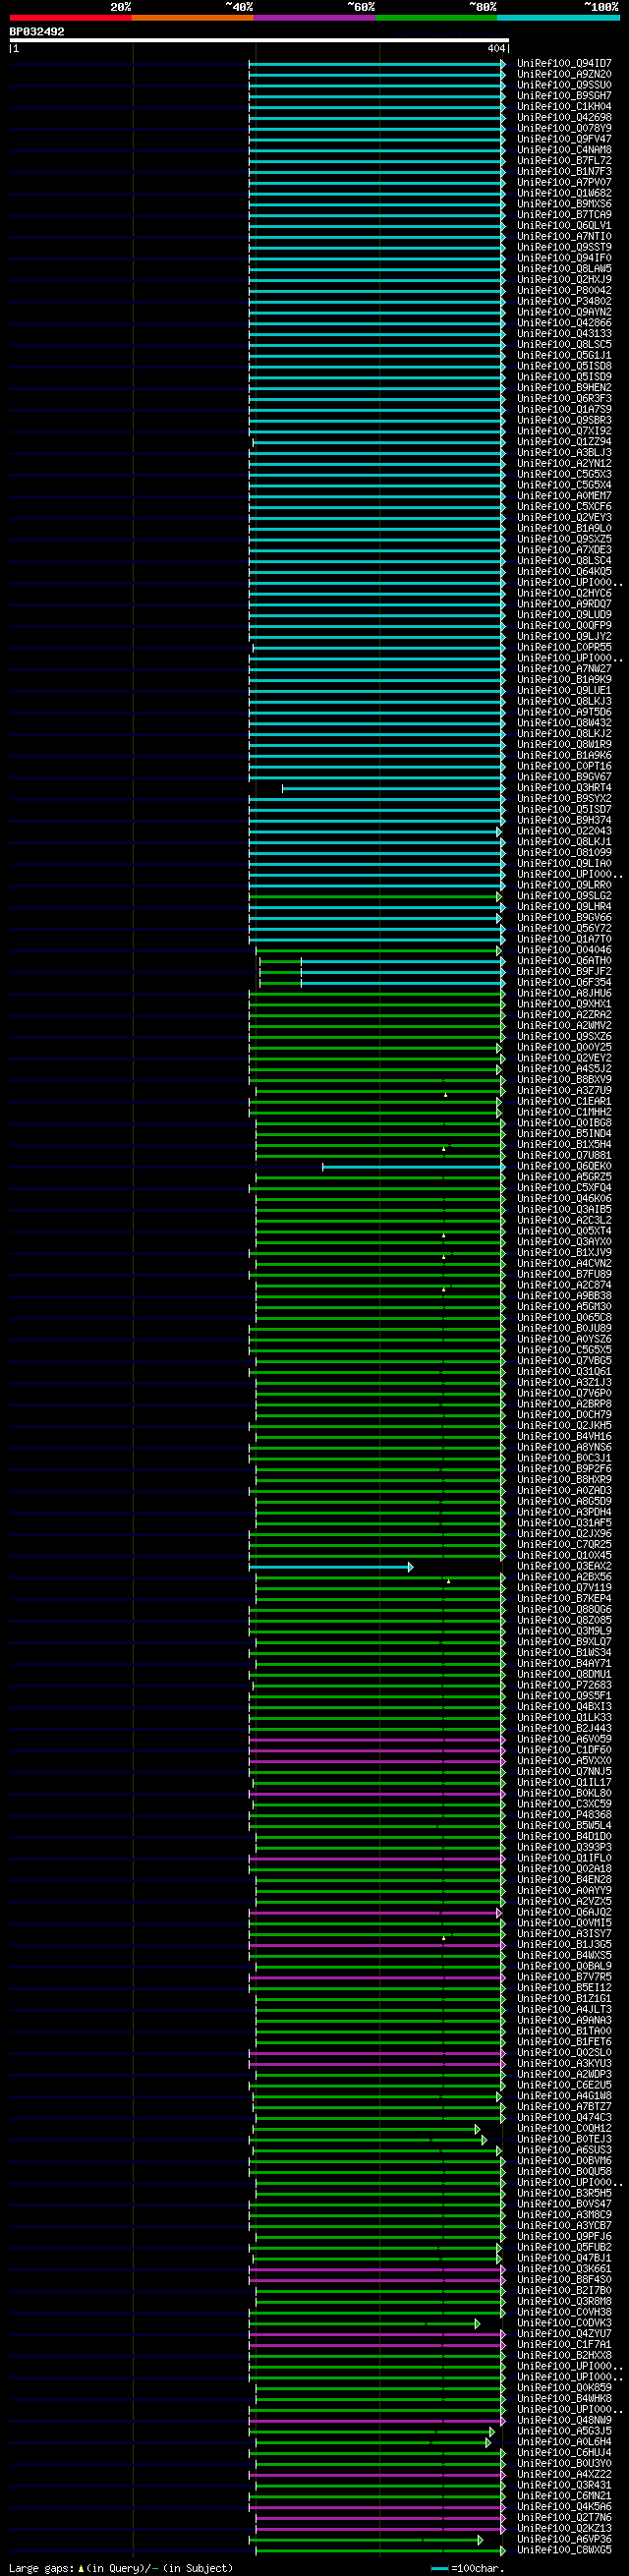Select hit label UniRef100_Q05XT4
The width and height of the screenshot is (629, 2576).
click(x=564, y=1232)
